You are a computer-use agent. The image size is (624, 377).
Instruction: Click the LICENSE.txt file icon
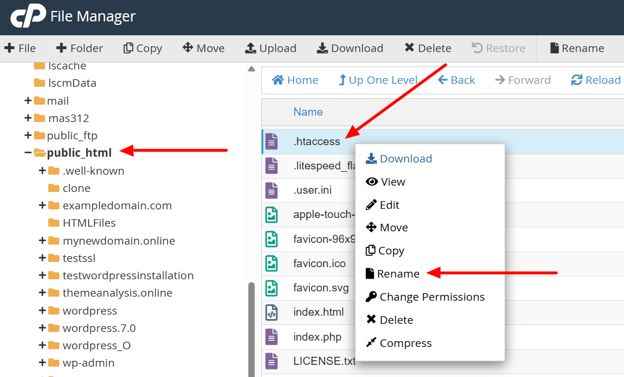tap(271, 361)
